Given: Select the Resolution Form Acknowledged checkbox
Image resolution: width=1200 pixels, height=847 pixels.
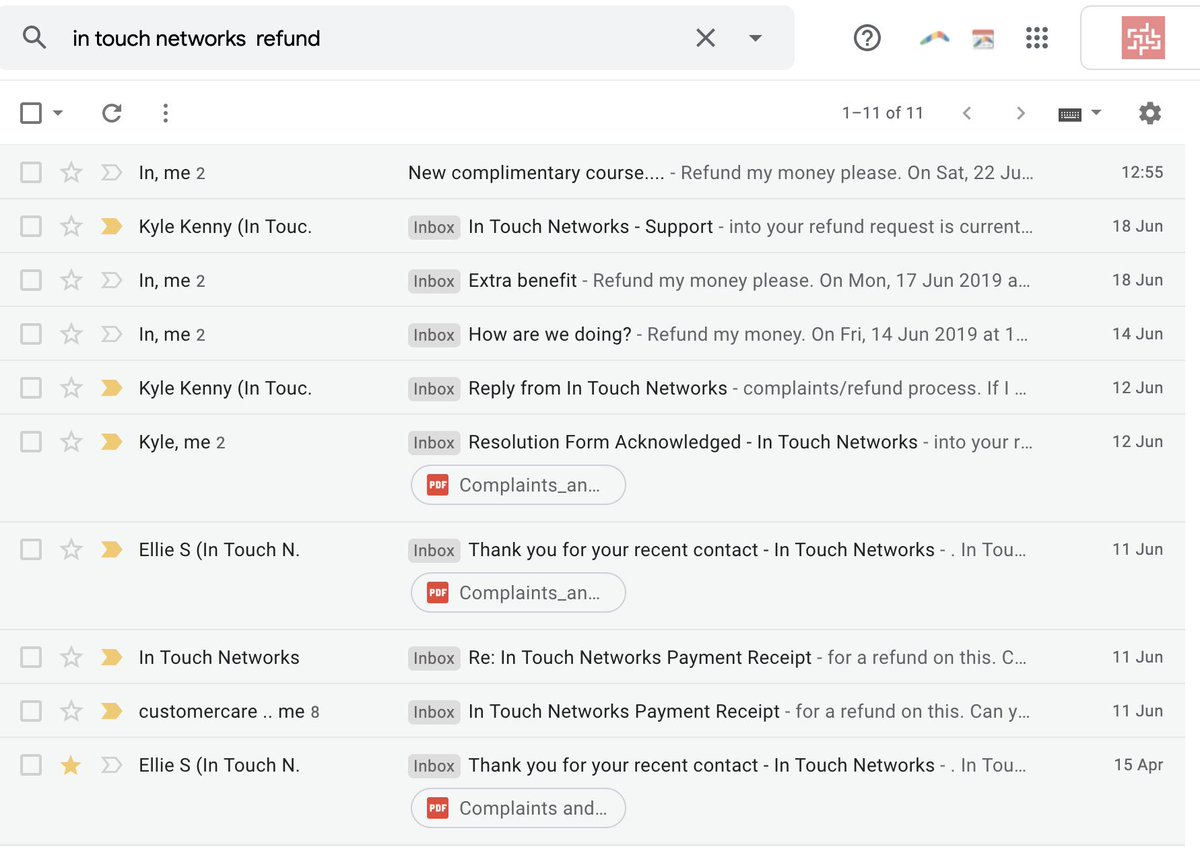Looking at the screenshot, I should pos(31,442).
